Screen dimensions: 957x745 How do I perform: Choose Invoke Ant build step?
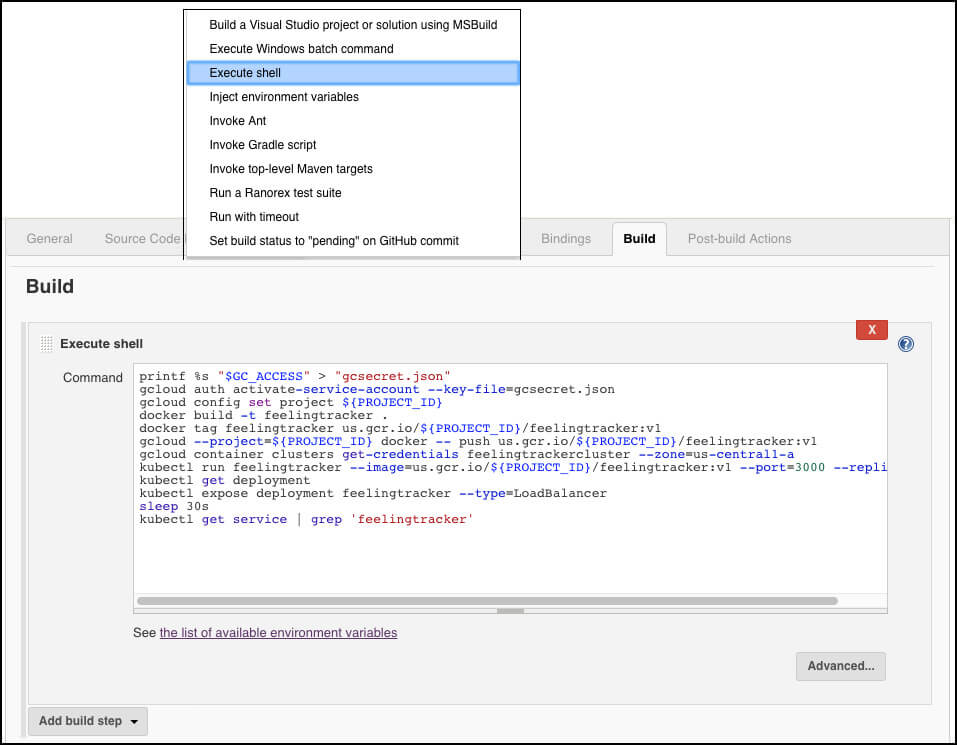pos(353,121)
